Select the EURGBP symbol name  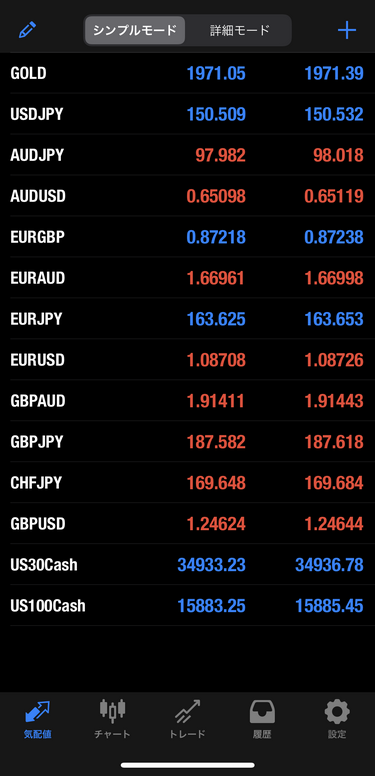[x=37, y=237]
